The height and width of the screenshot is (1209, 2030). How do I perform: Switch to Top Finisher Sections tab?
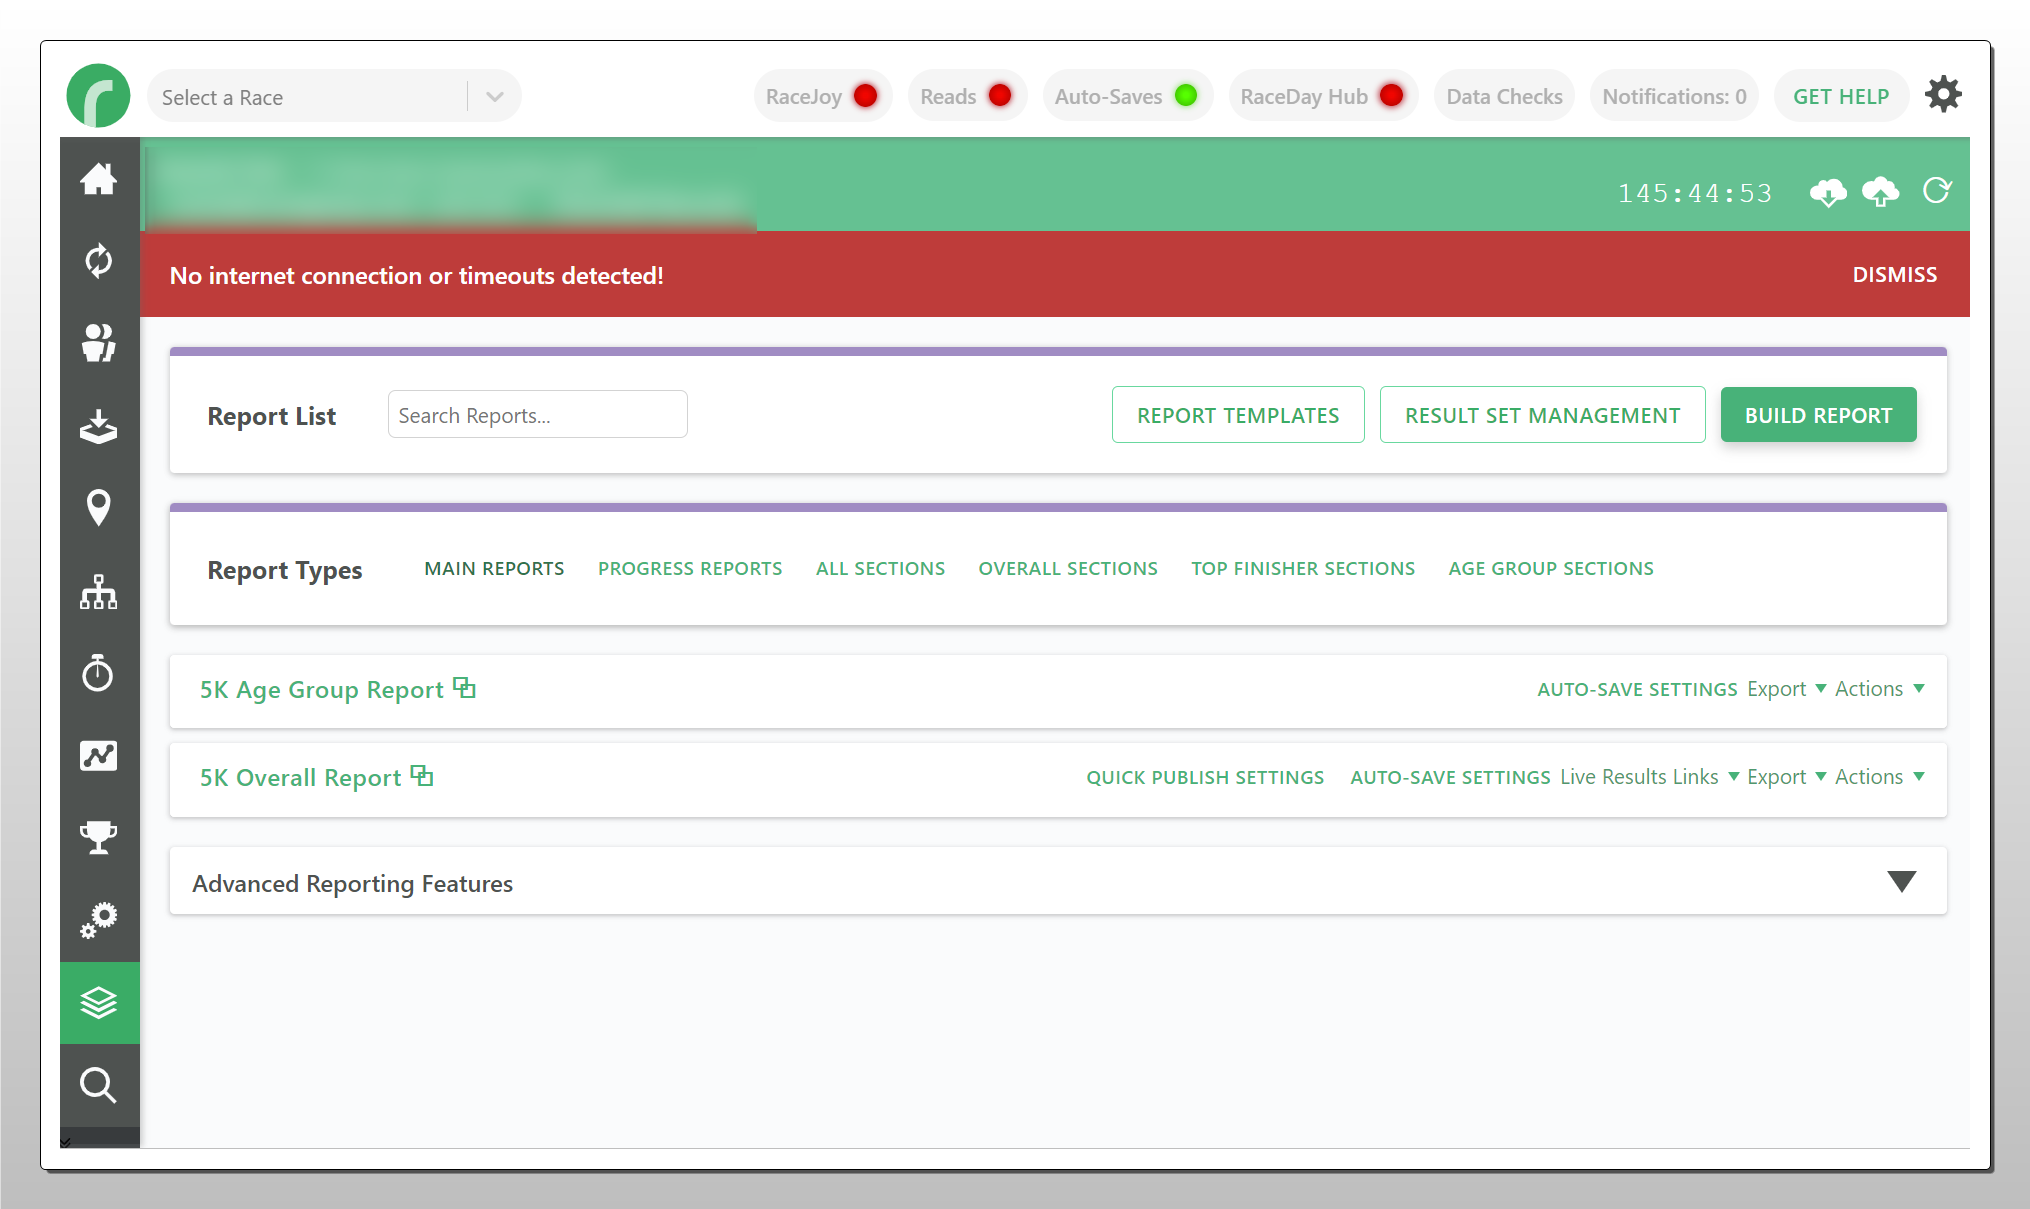(1303, 568)
